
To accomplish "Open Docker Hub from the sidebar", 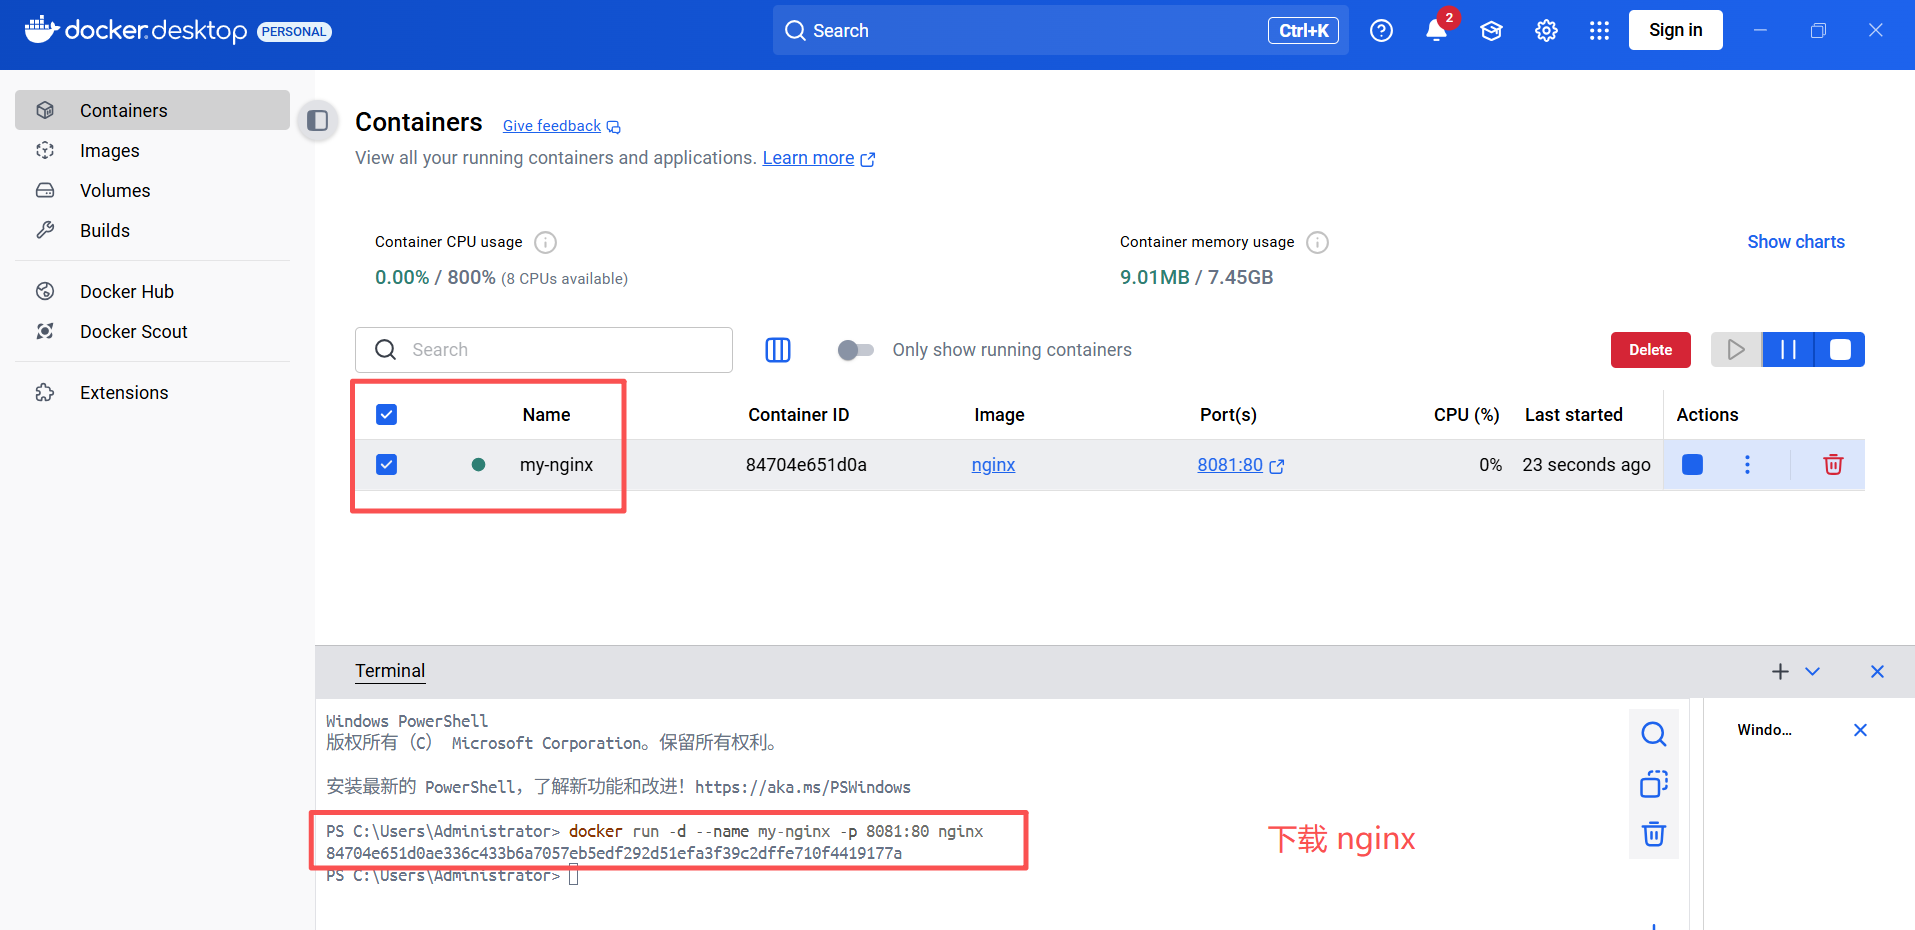I will point(152,291).
